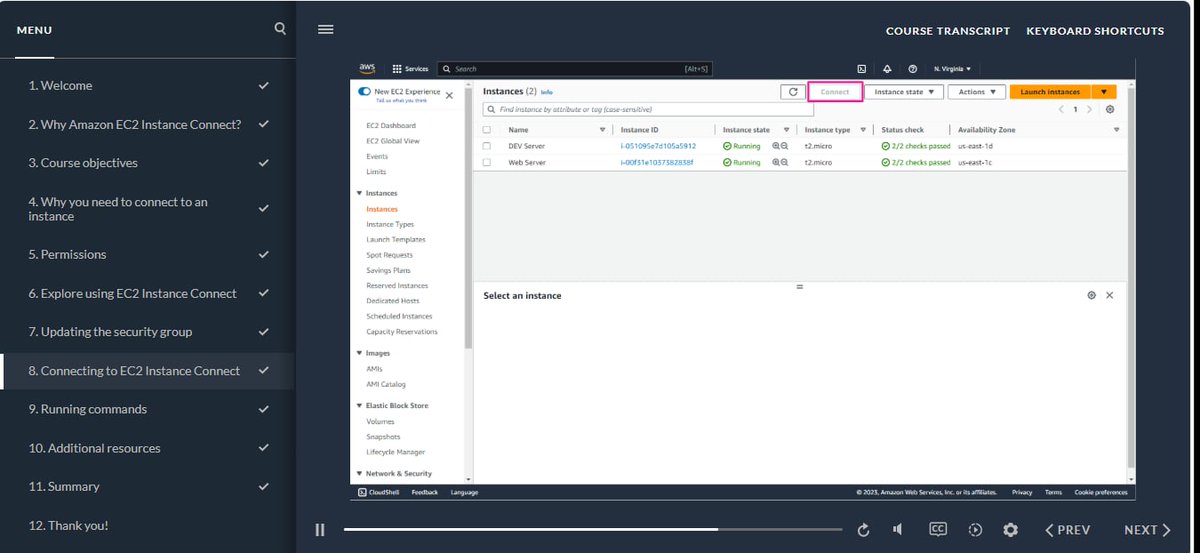
Task: Open the AWS Services grid menu
Action: [410, 69]
